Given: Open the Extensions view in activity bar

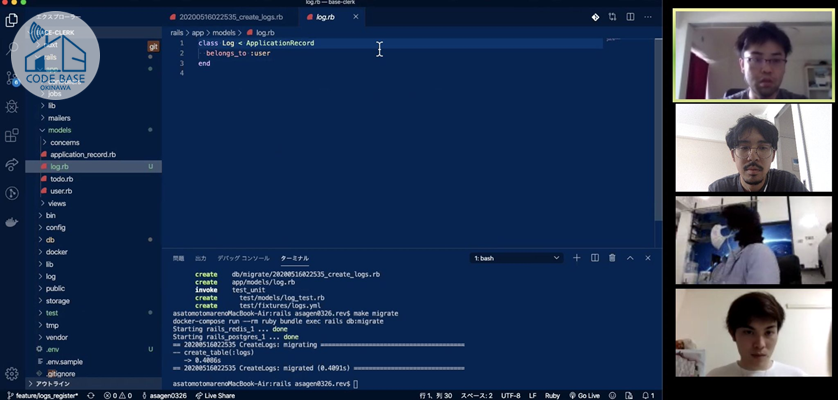Looking at the screenshot, I should pos(12,135).
